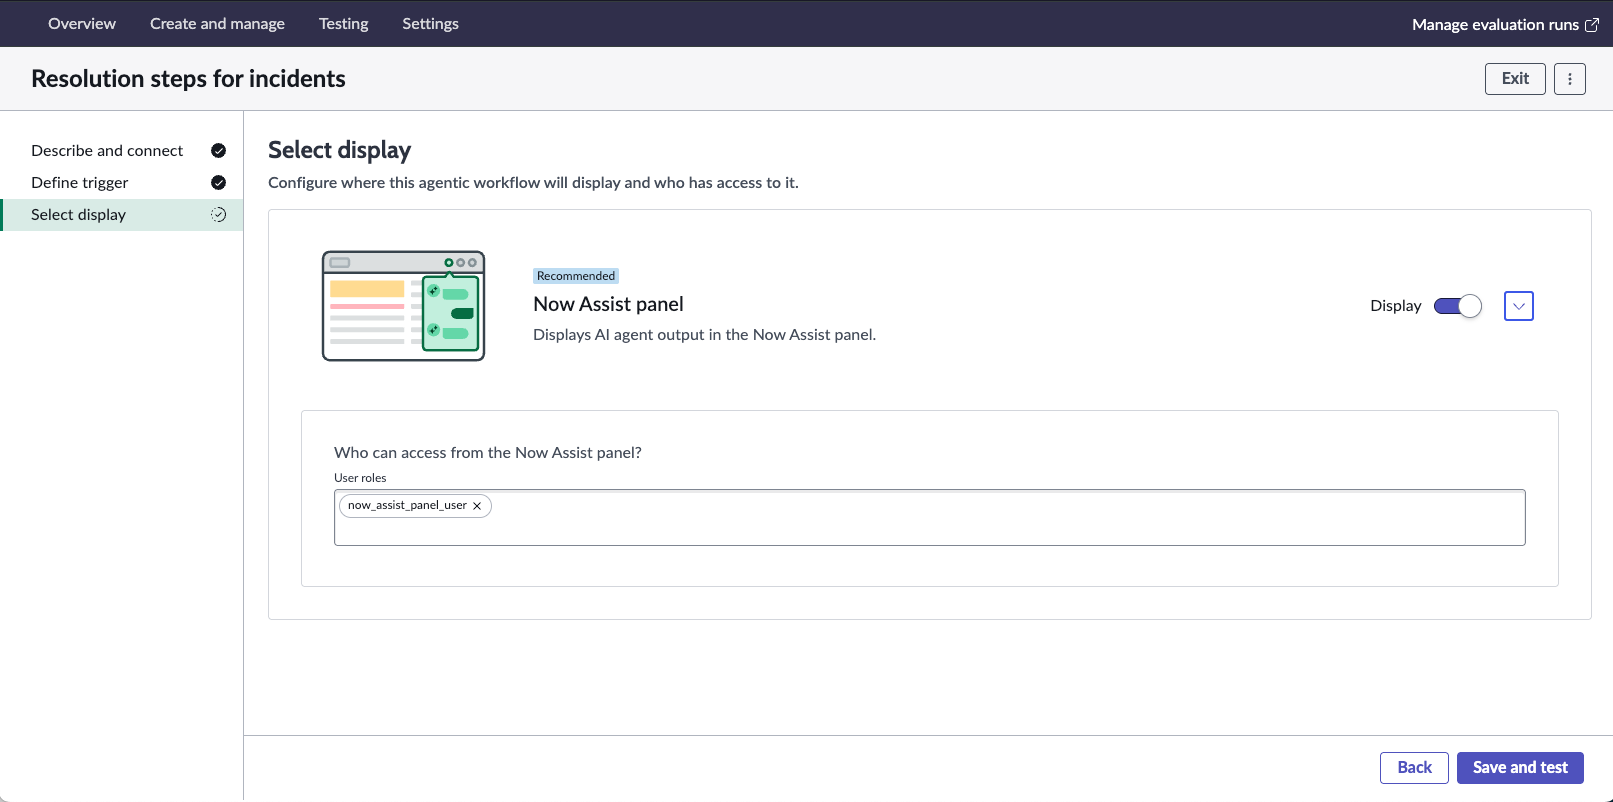This screenshot has width=1613, height=802.
Task: Click the completed checkmark next to Define trigger
Action: pyautogui.click(x=218, y=182)
